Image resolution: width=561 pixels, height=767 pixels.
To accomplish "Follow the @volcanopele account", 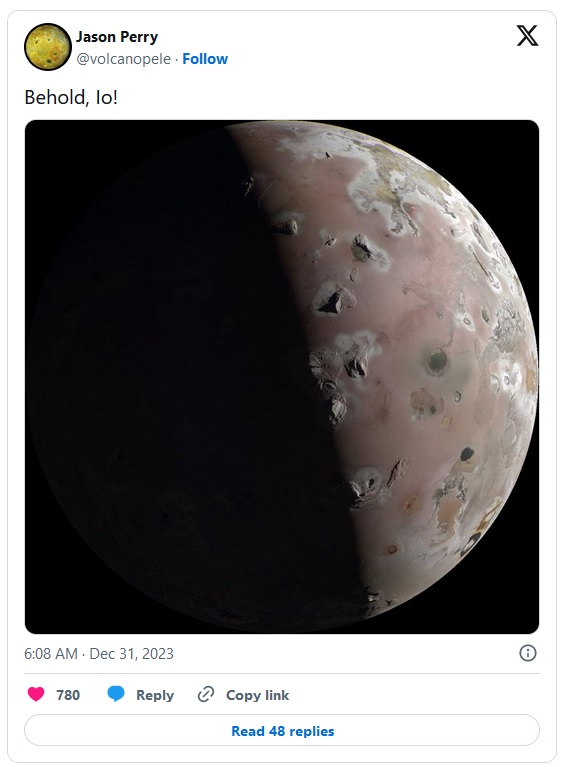I will pos(205,59).
